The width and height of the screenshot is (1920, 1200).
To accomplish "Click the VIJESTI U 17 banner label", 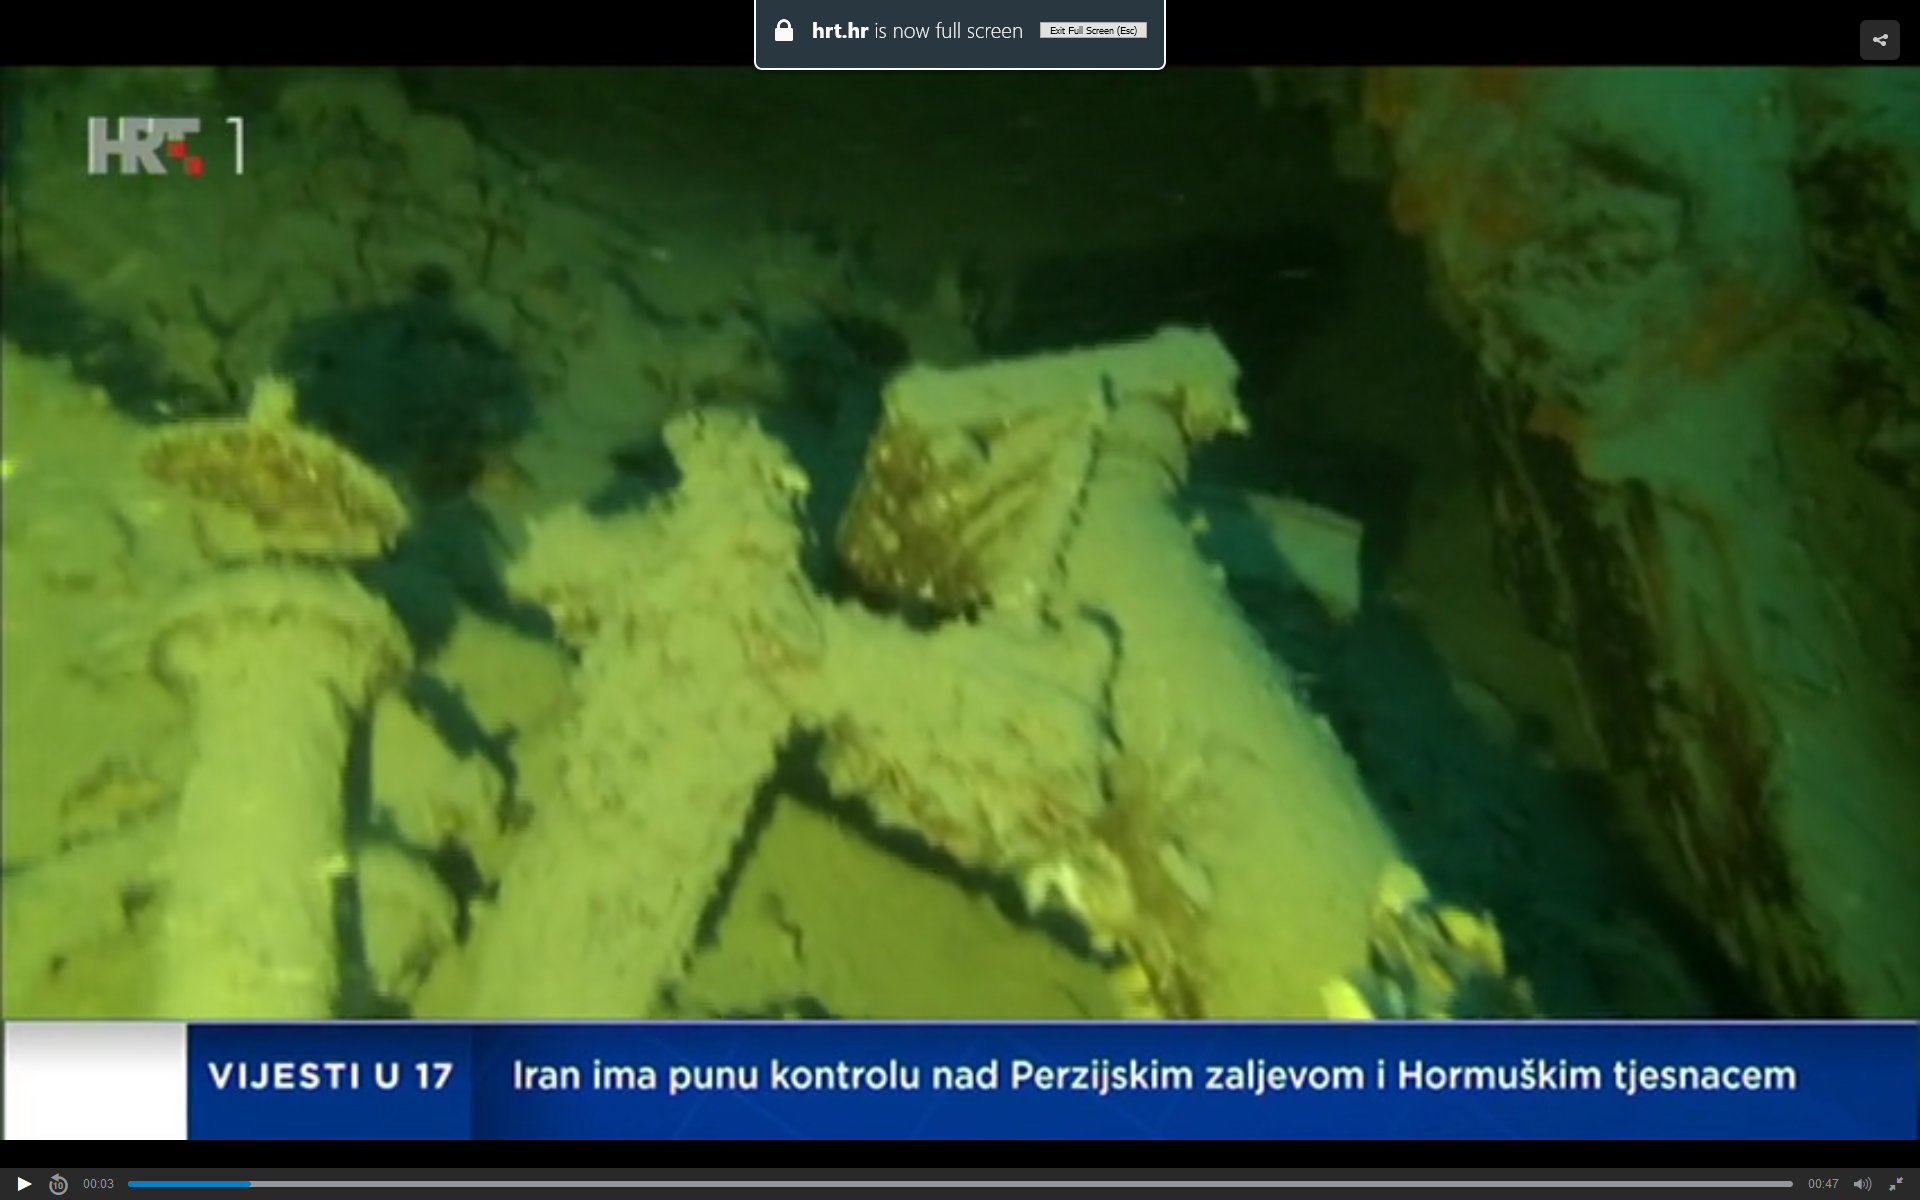I will 330,1077.
